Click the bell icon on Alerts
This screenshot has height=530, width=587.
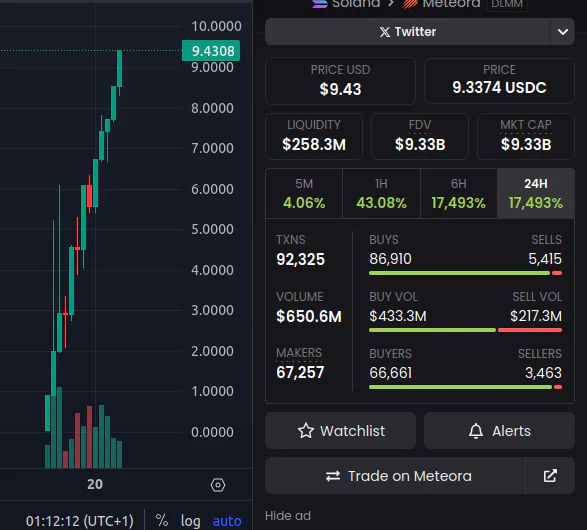click(476, 431)
